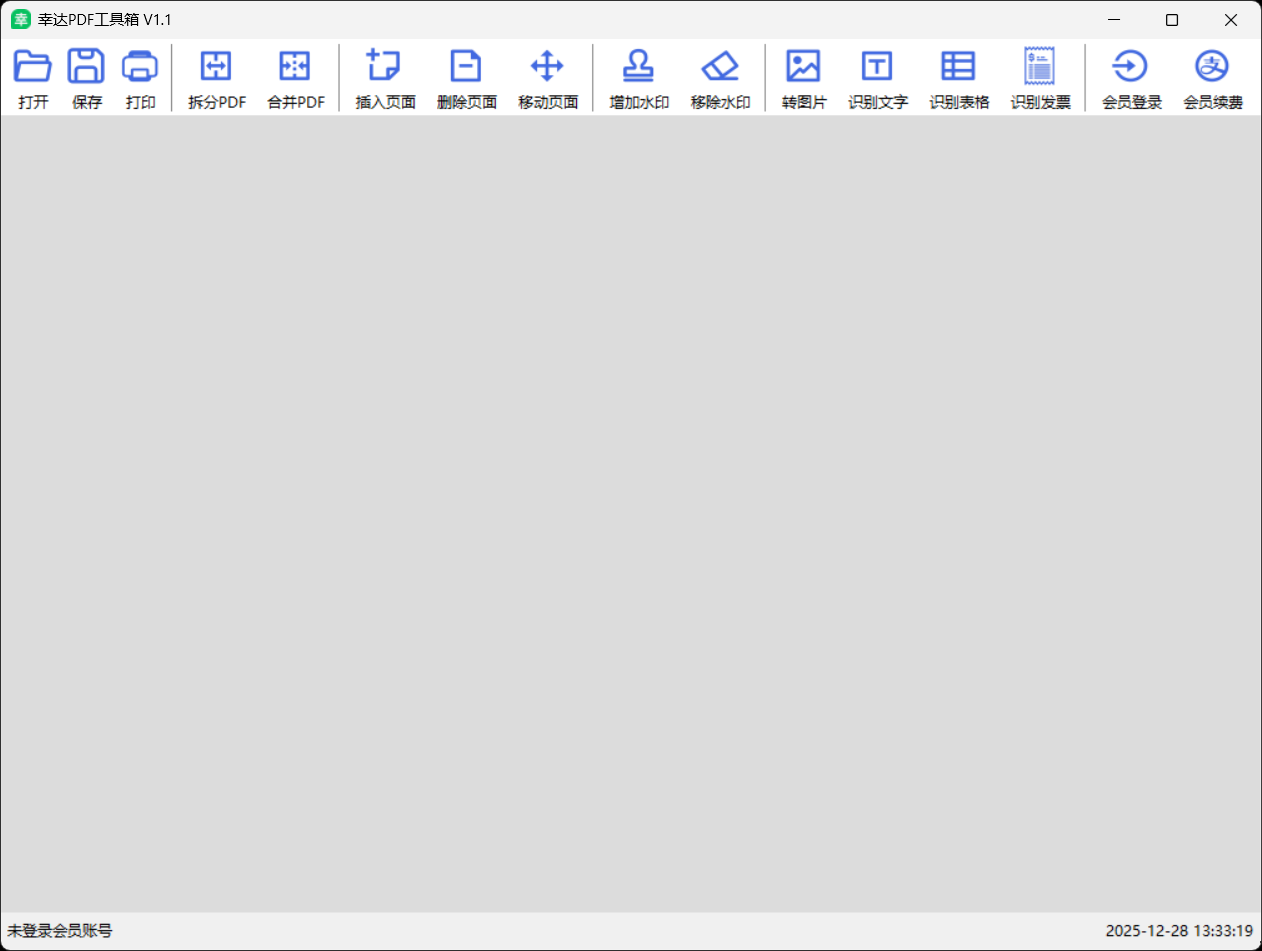1262x951 pixels.
Task: Open the Recognize Invoice (识别发票) tool
Action: pos(1039,67)
